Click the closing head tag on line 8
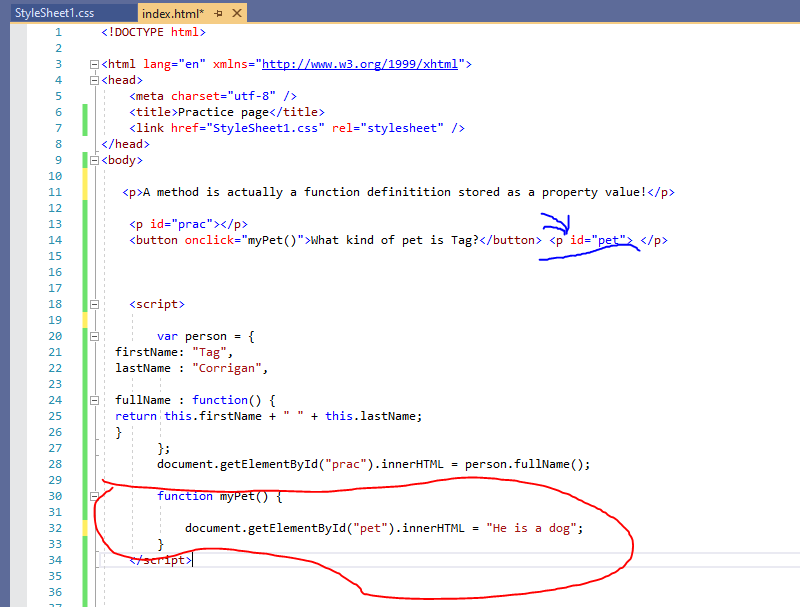This screenshot has height=607, width=800. tap(126, 144)
